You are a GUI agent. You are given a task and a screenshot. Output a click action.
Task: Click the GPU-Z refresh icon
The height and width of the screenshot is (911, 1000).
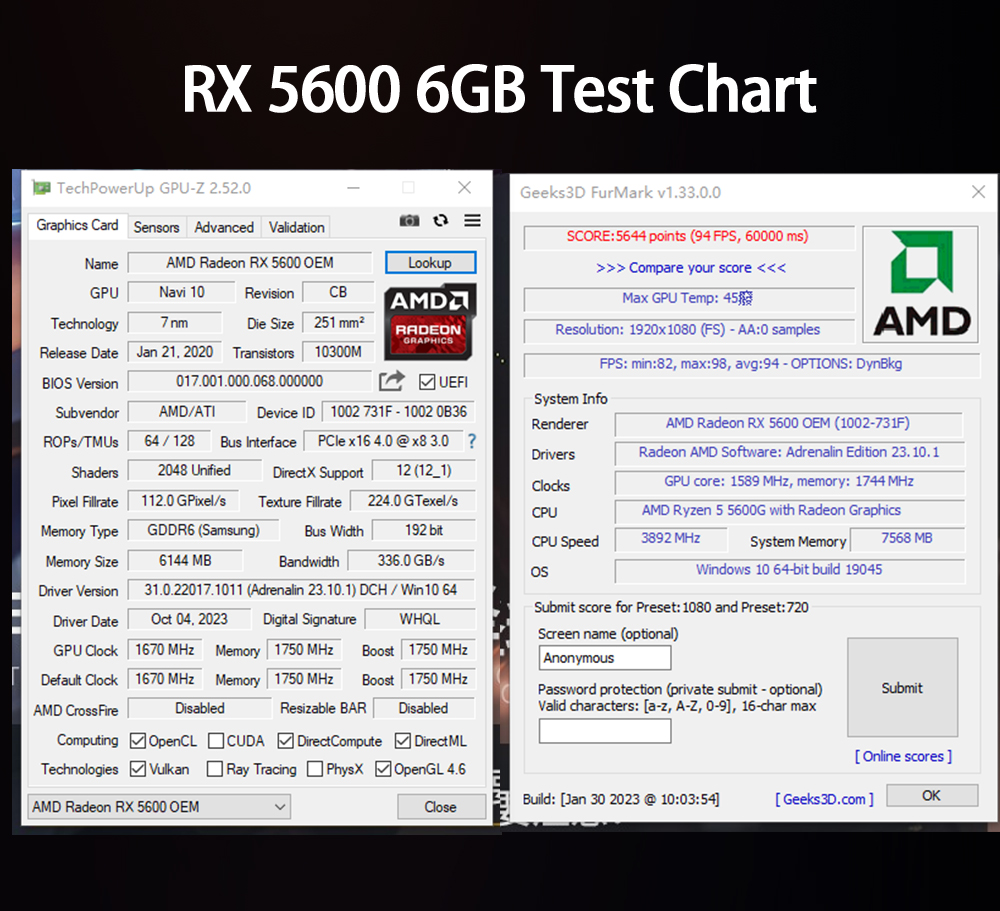[440, 221]
